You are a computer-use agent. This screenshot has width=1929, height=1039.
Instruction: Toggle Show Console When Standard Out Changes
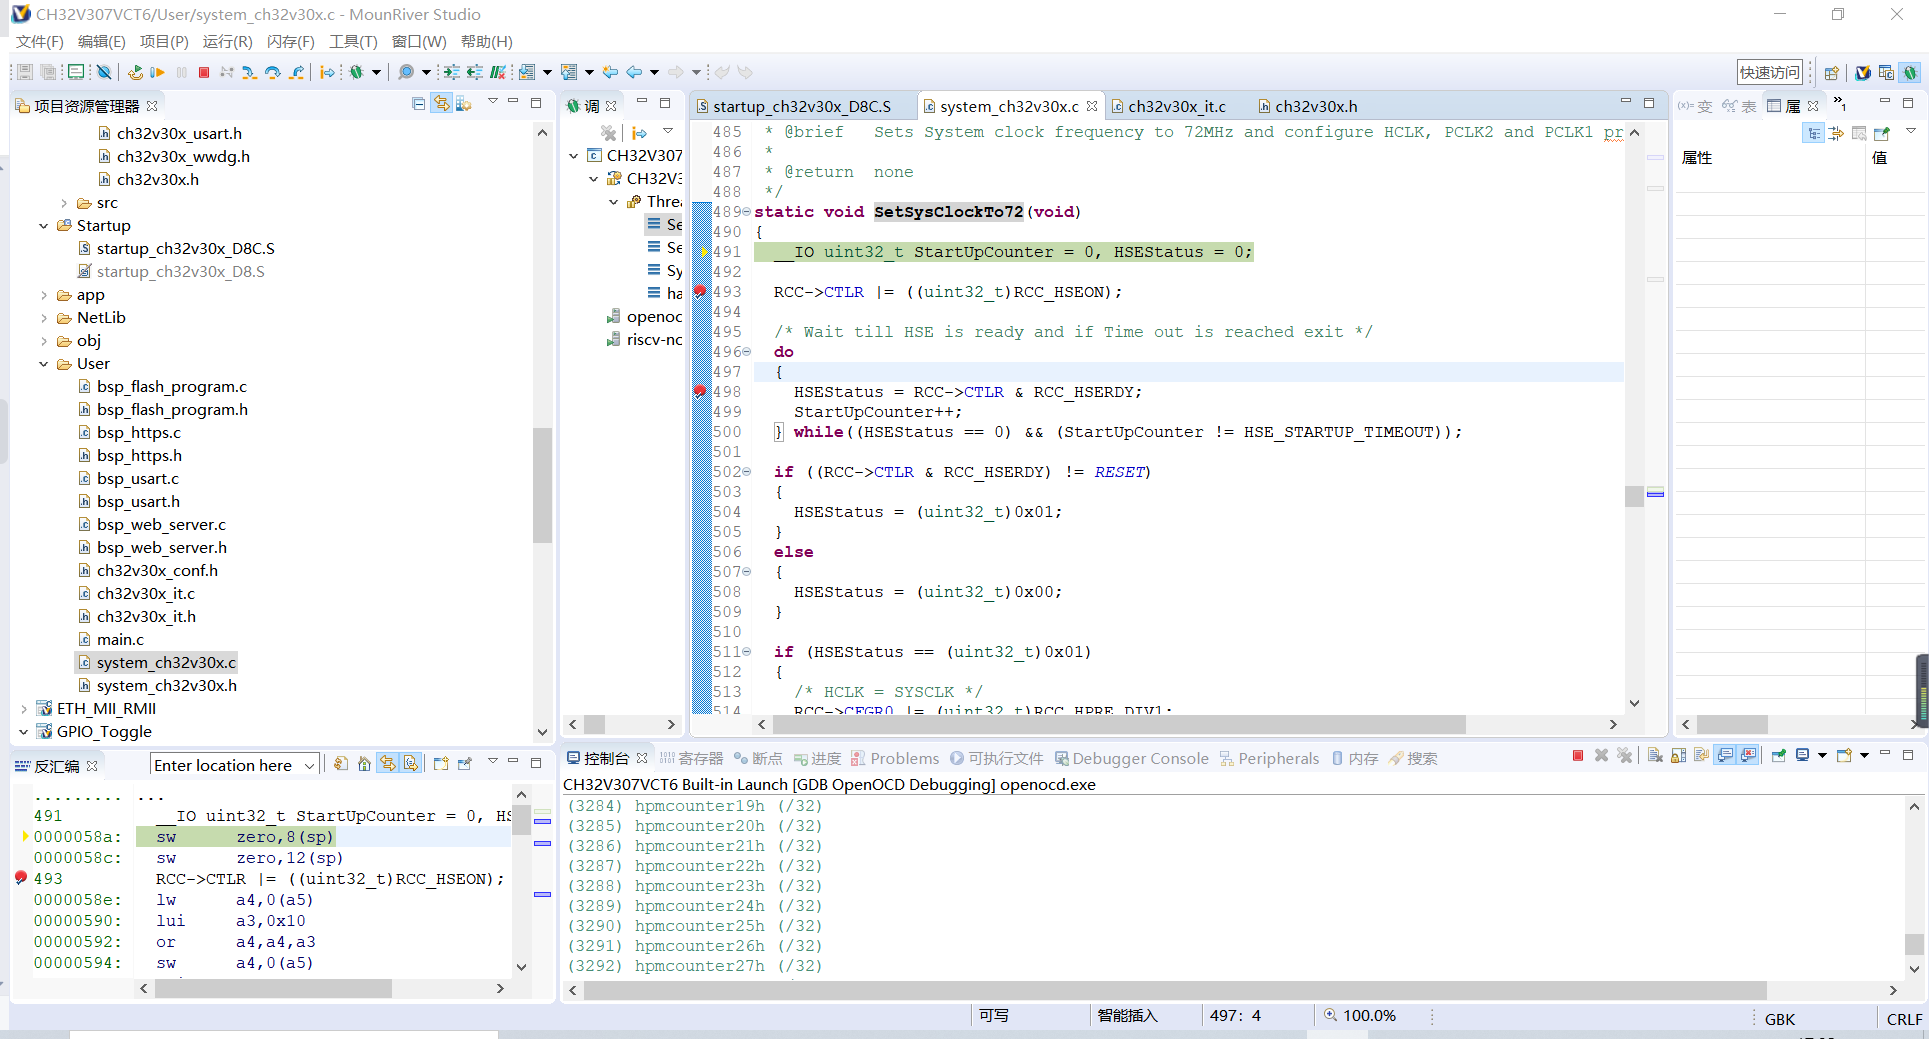click(1725, 756)
